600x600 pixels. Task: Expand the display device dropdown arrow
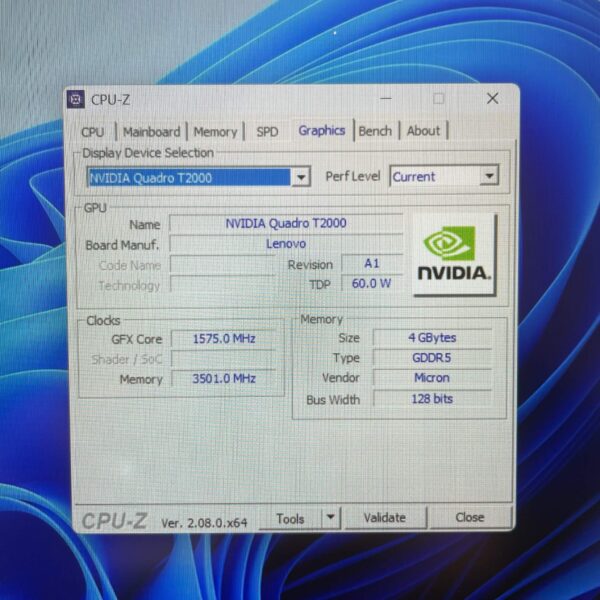click(x=301, y=178)
